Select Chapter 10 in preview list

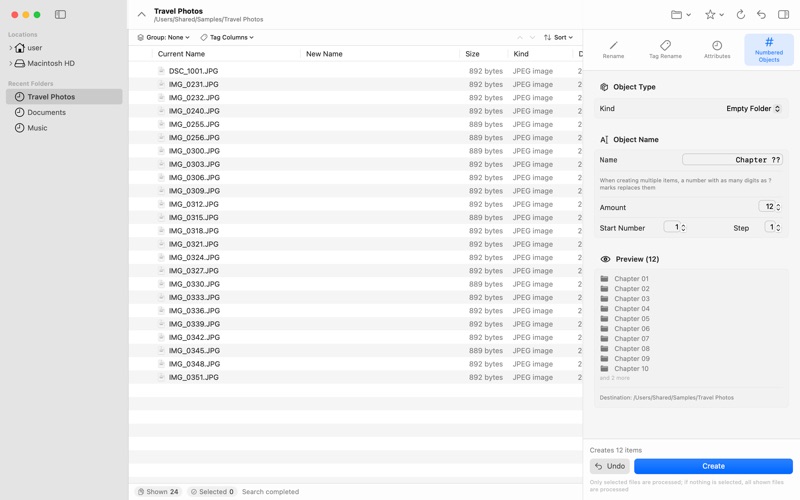pyautogui.click(x=631, y=368)
